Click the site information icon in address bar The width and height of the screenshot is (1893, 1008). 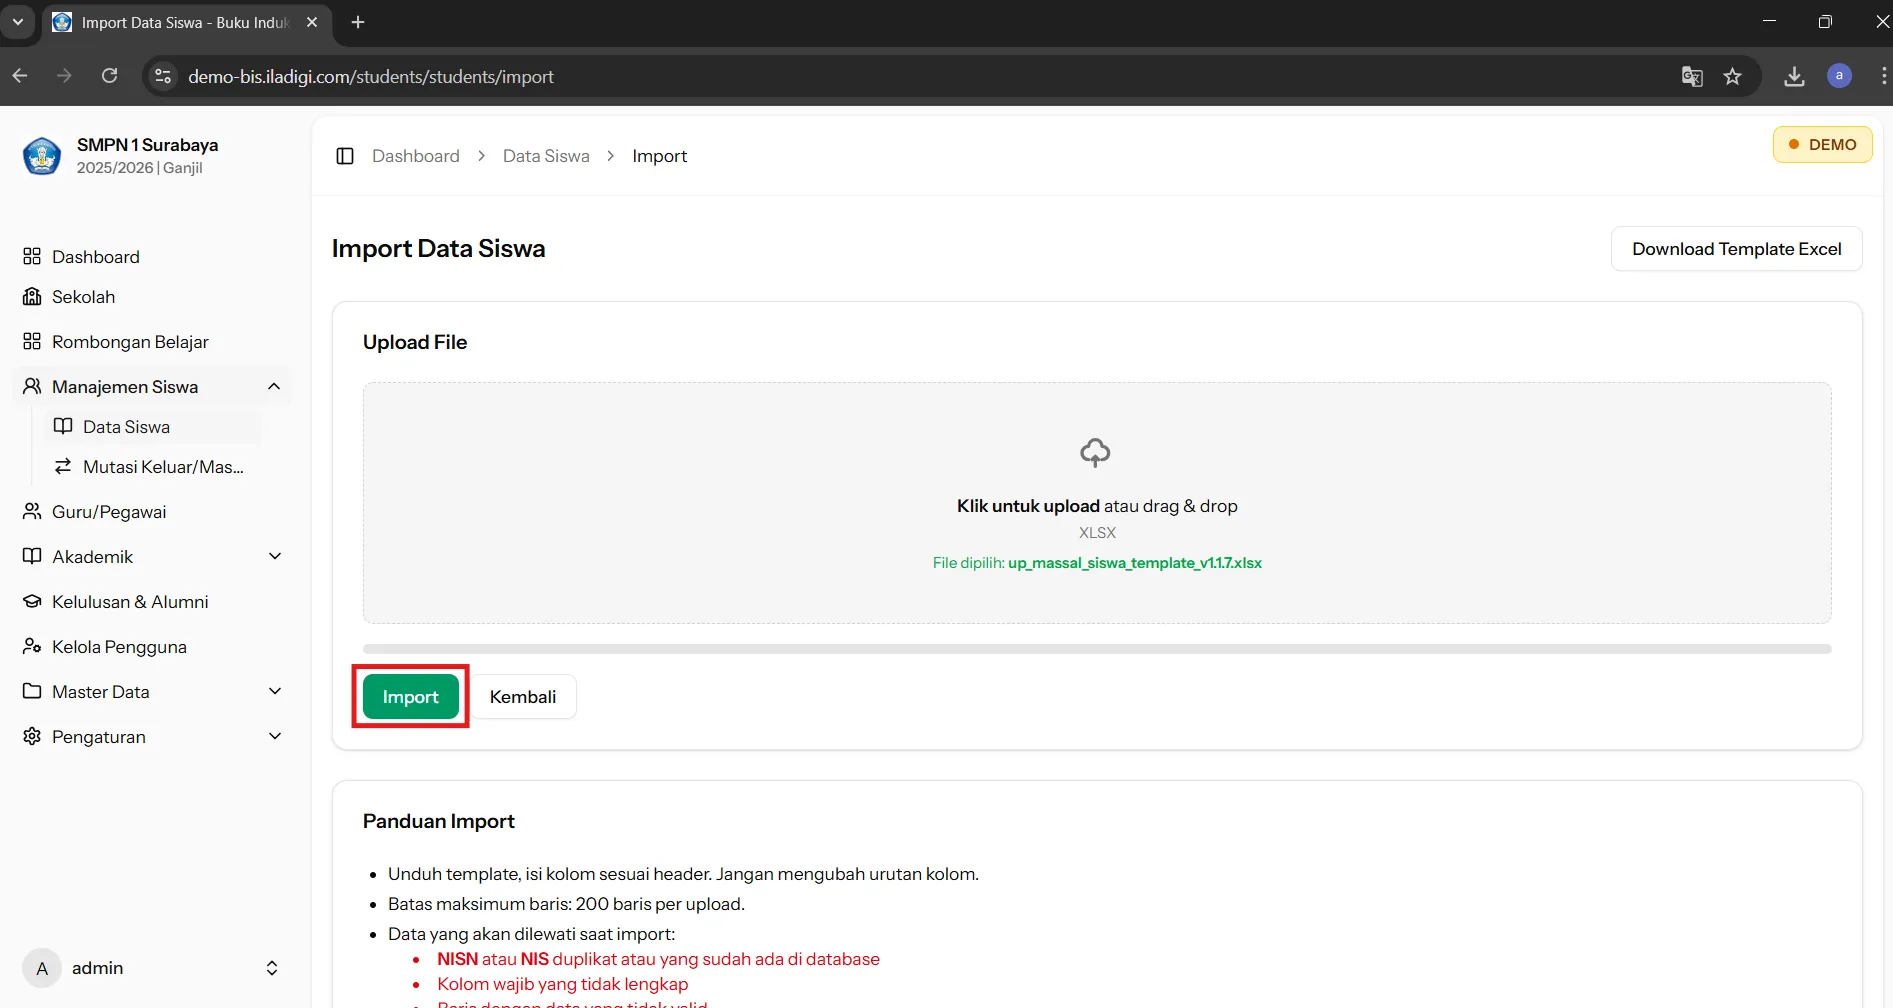163,76
